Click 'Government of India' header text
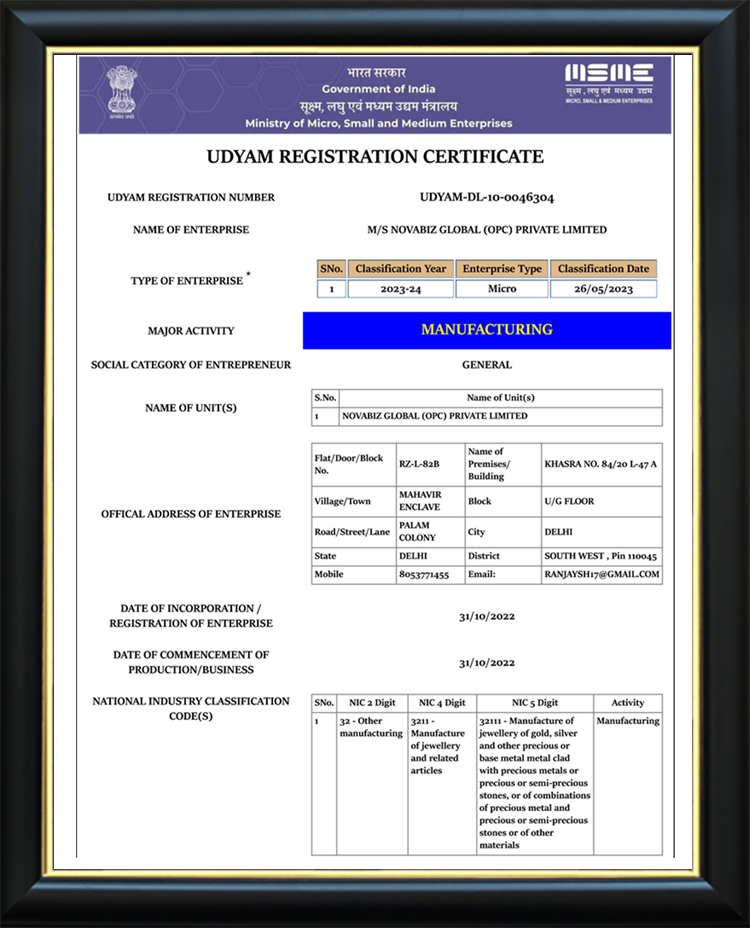 [x=379, y=89]
